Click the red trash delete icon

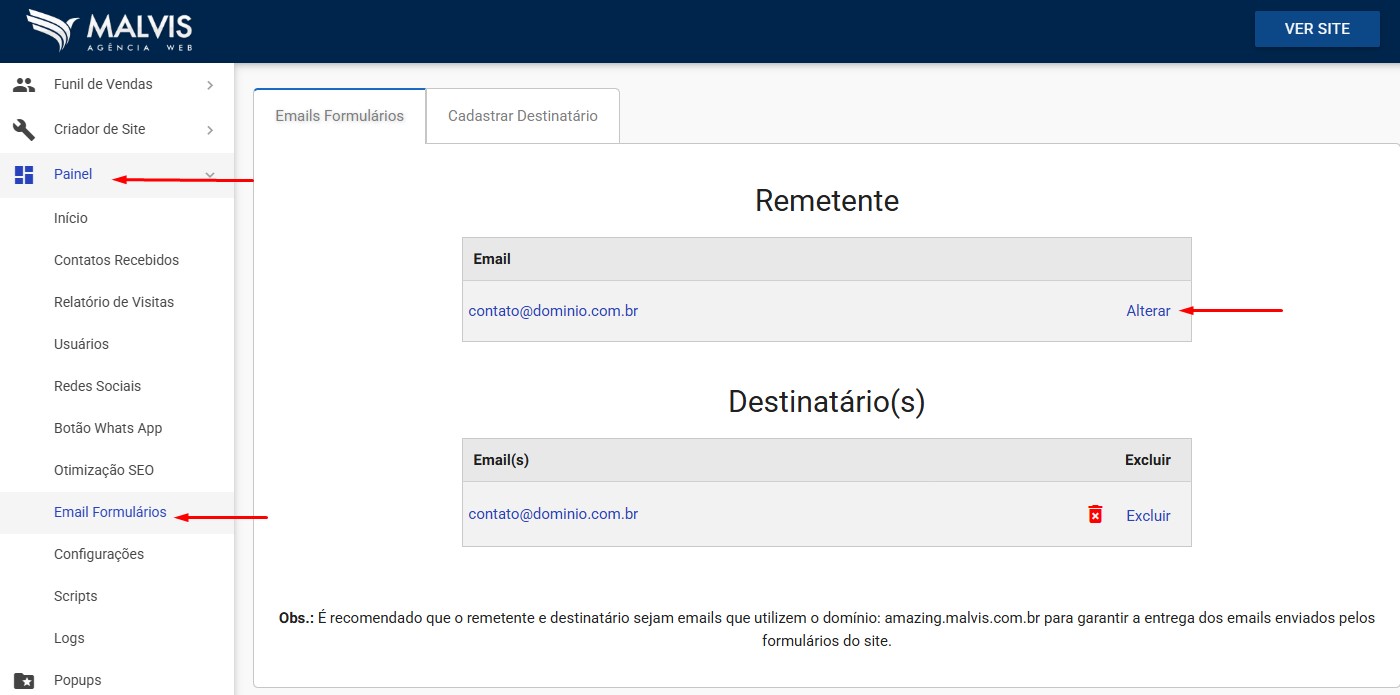click(x=1095, y=515)
